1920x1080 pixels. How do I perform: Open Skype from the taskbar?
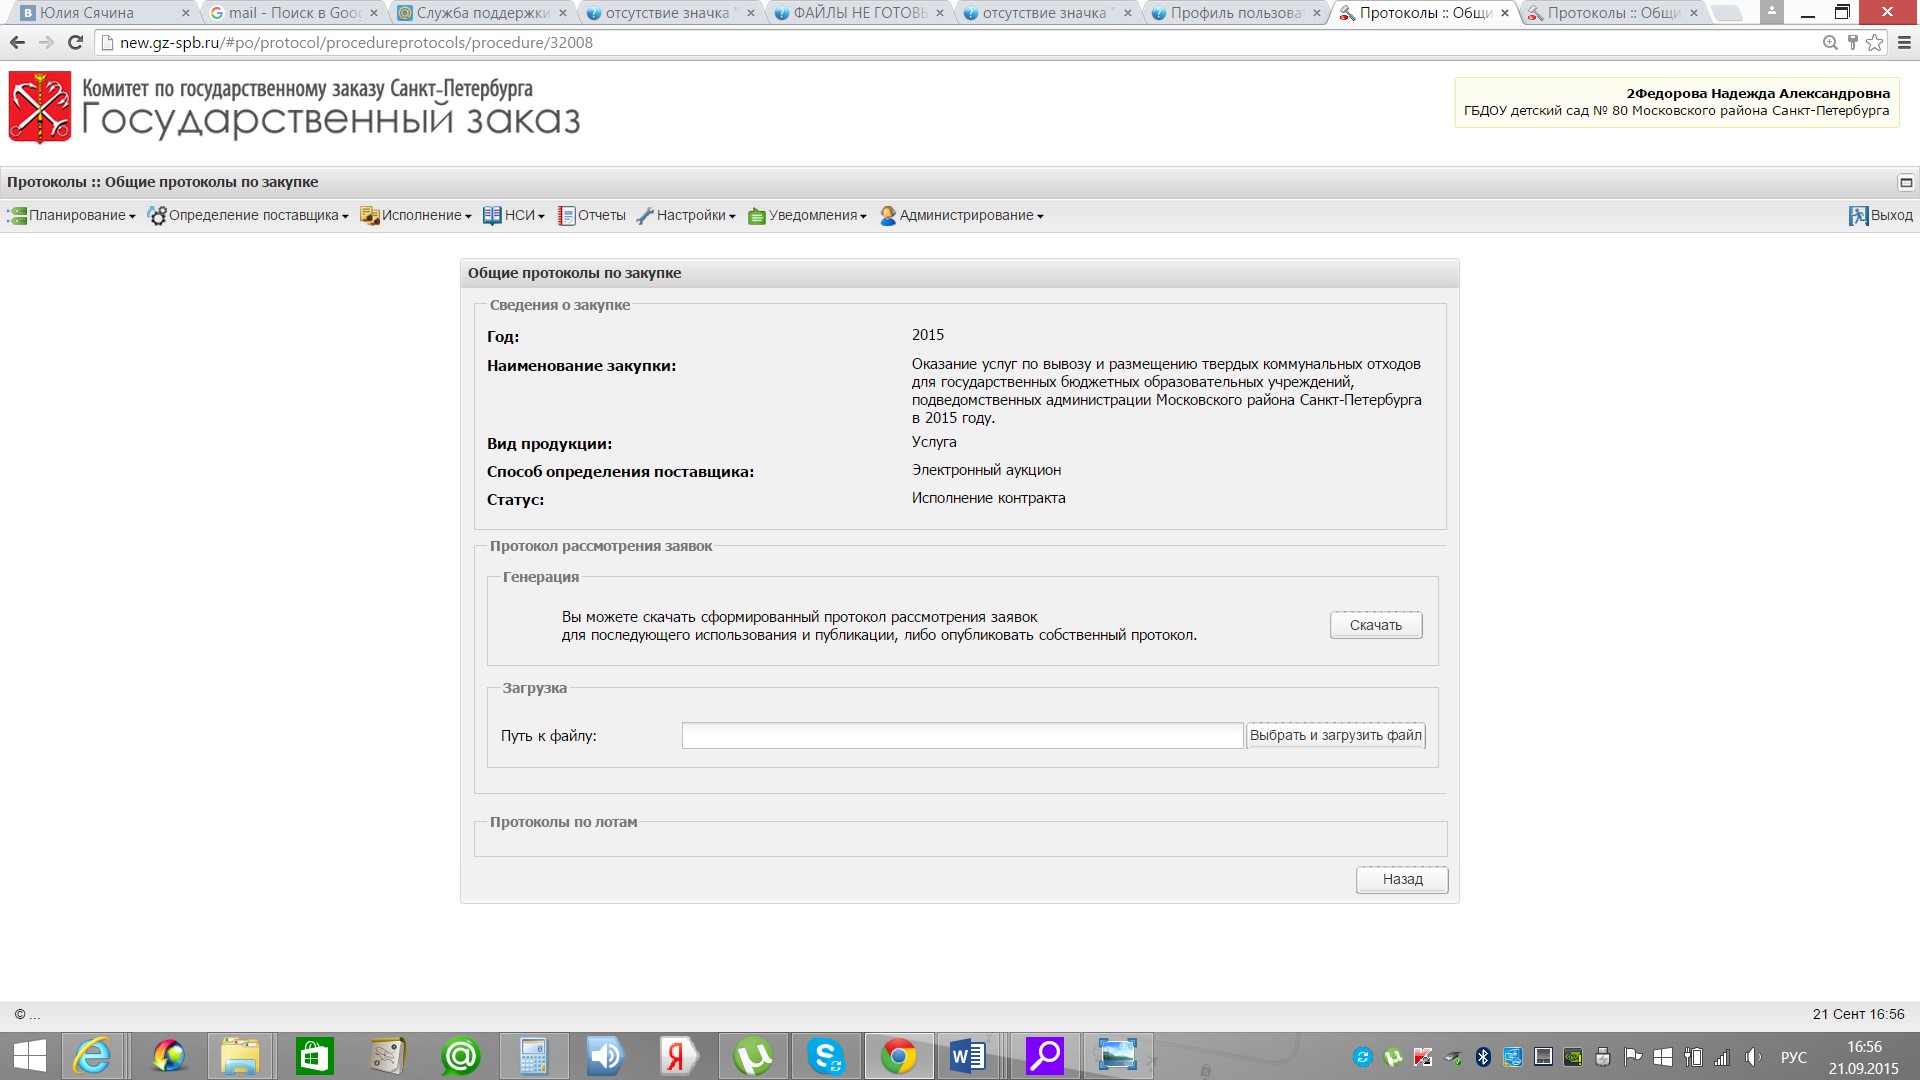[x=826, y=1056]
